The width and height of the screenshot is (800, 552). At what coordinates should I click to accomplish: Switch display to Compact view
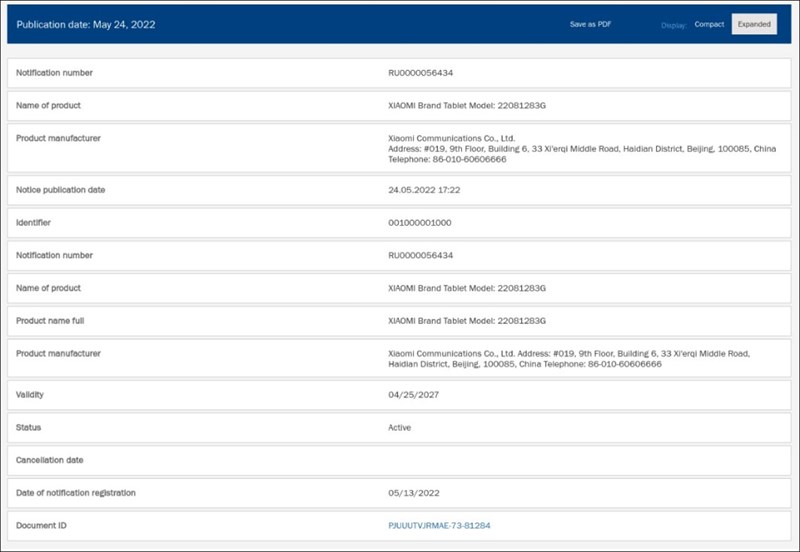[x=709, y=24]
